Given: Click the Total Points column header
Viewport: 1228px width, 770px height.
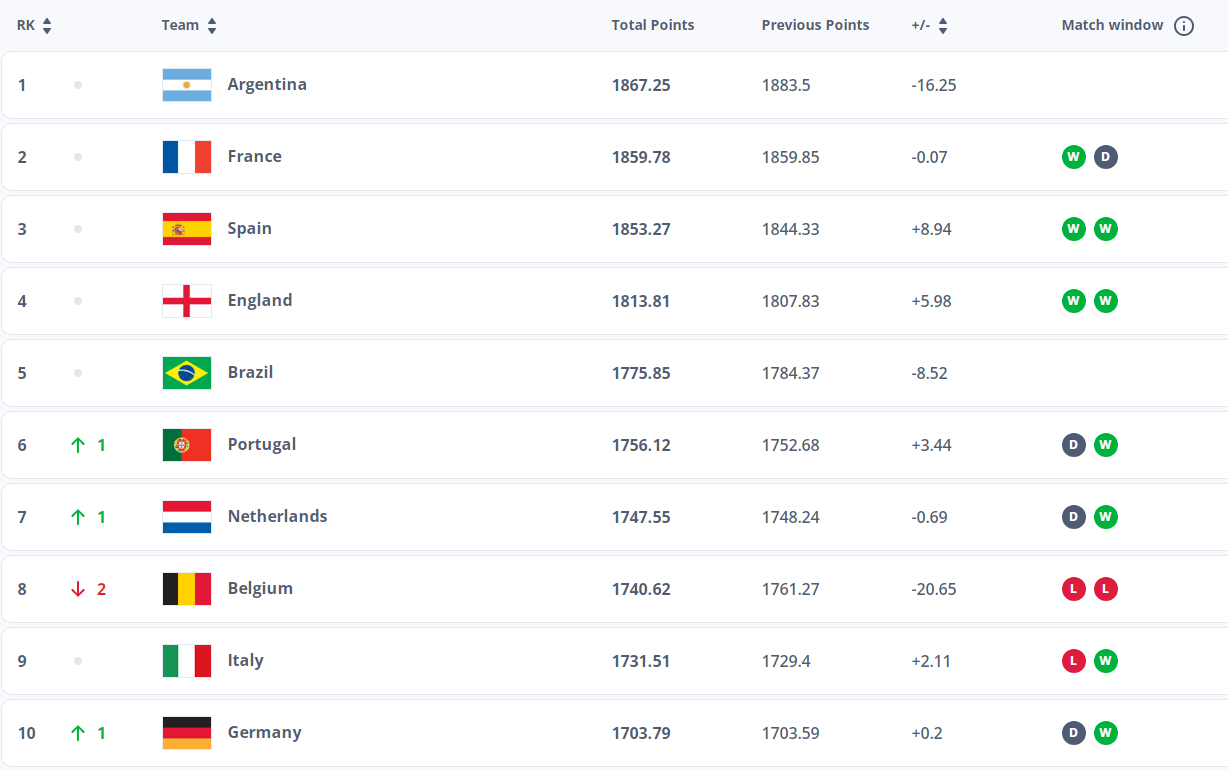Looking at the screenshot, I should pos(653,25).
